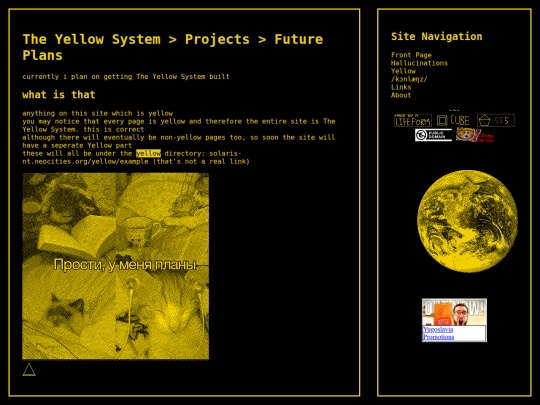This screenshot has height=405, width=540.
Task: Click the 'what is that' heading
Action: point(59,95)
